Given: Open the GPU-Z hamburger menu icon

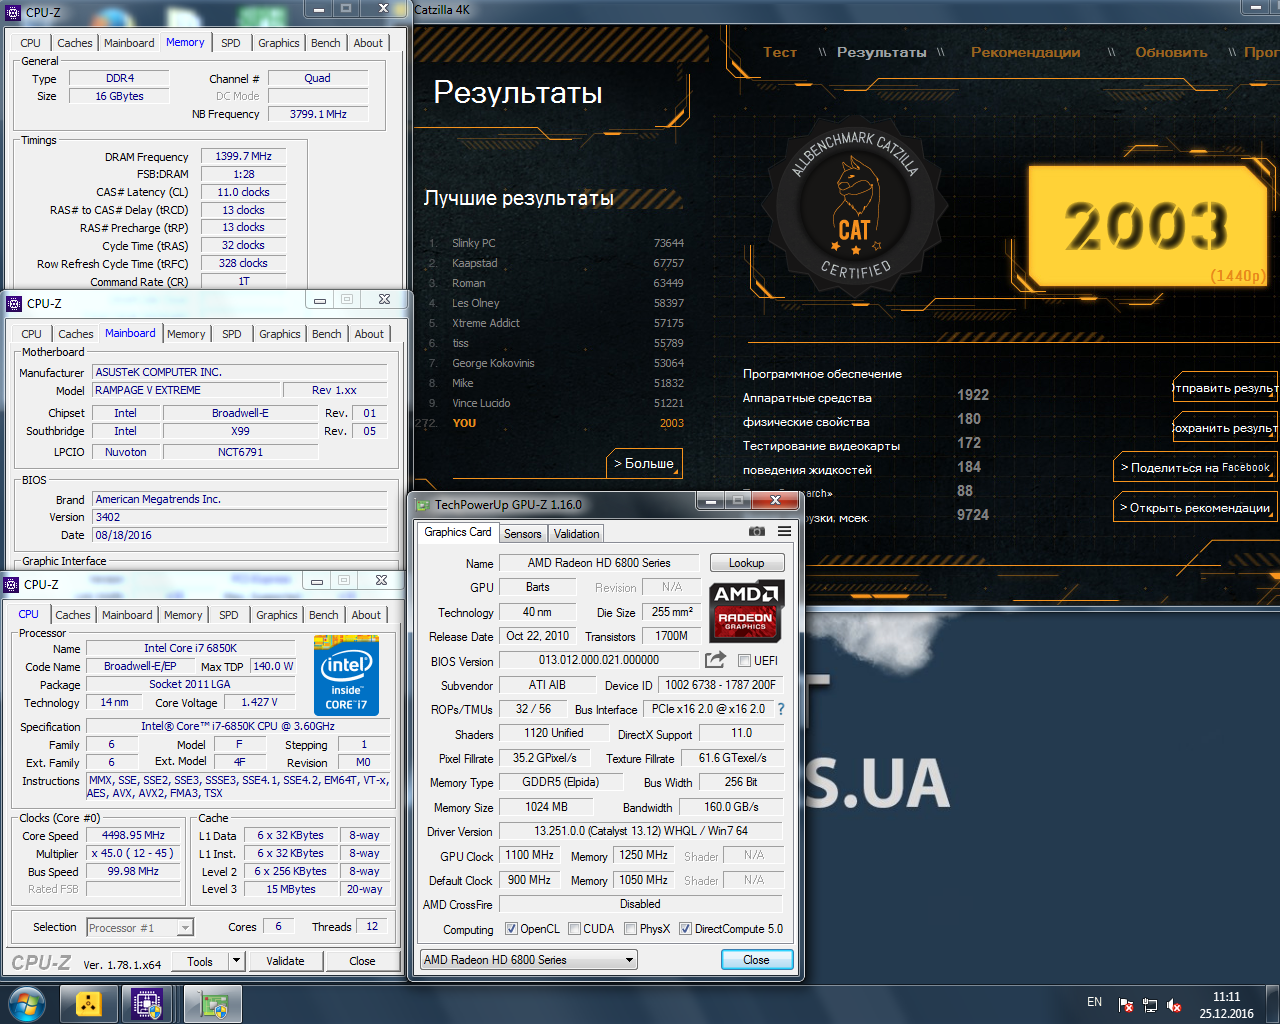Looking at the screenshot, I should (784, 531).
